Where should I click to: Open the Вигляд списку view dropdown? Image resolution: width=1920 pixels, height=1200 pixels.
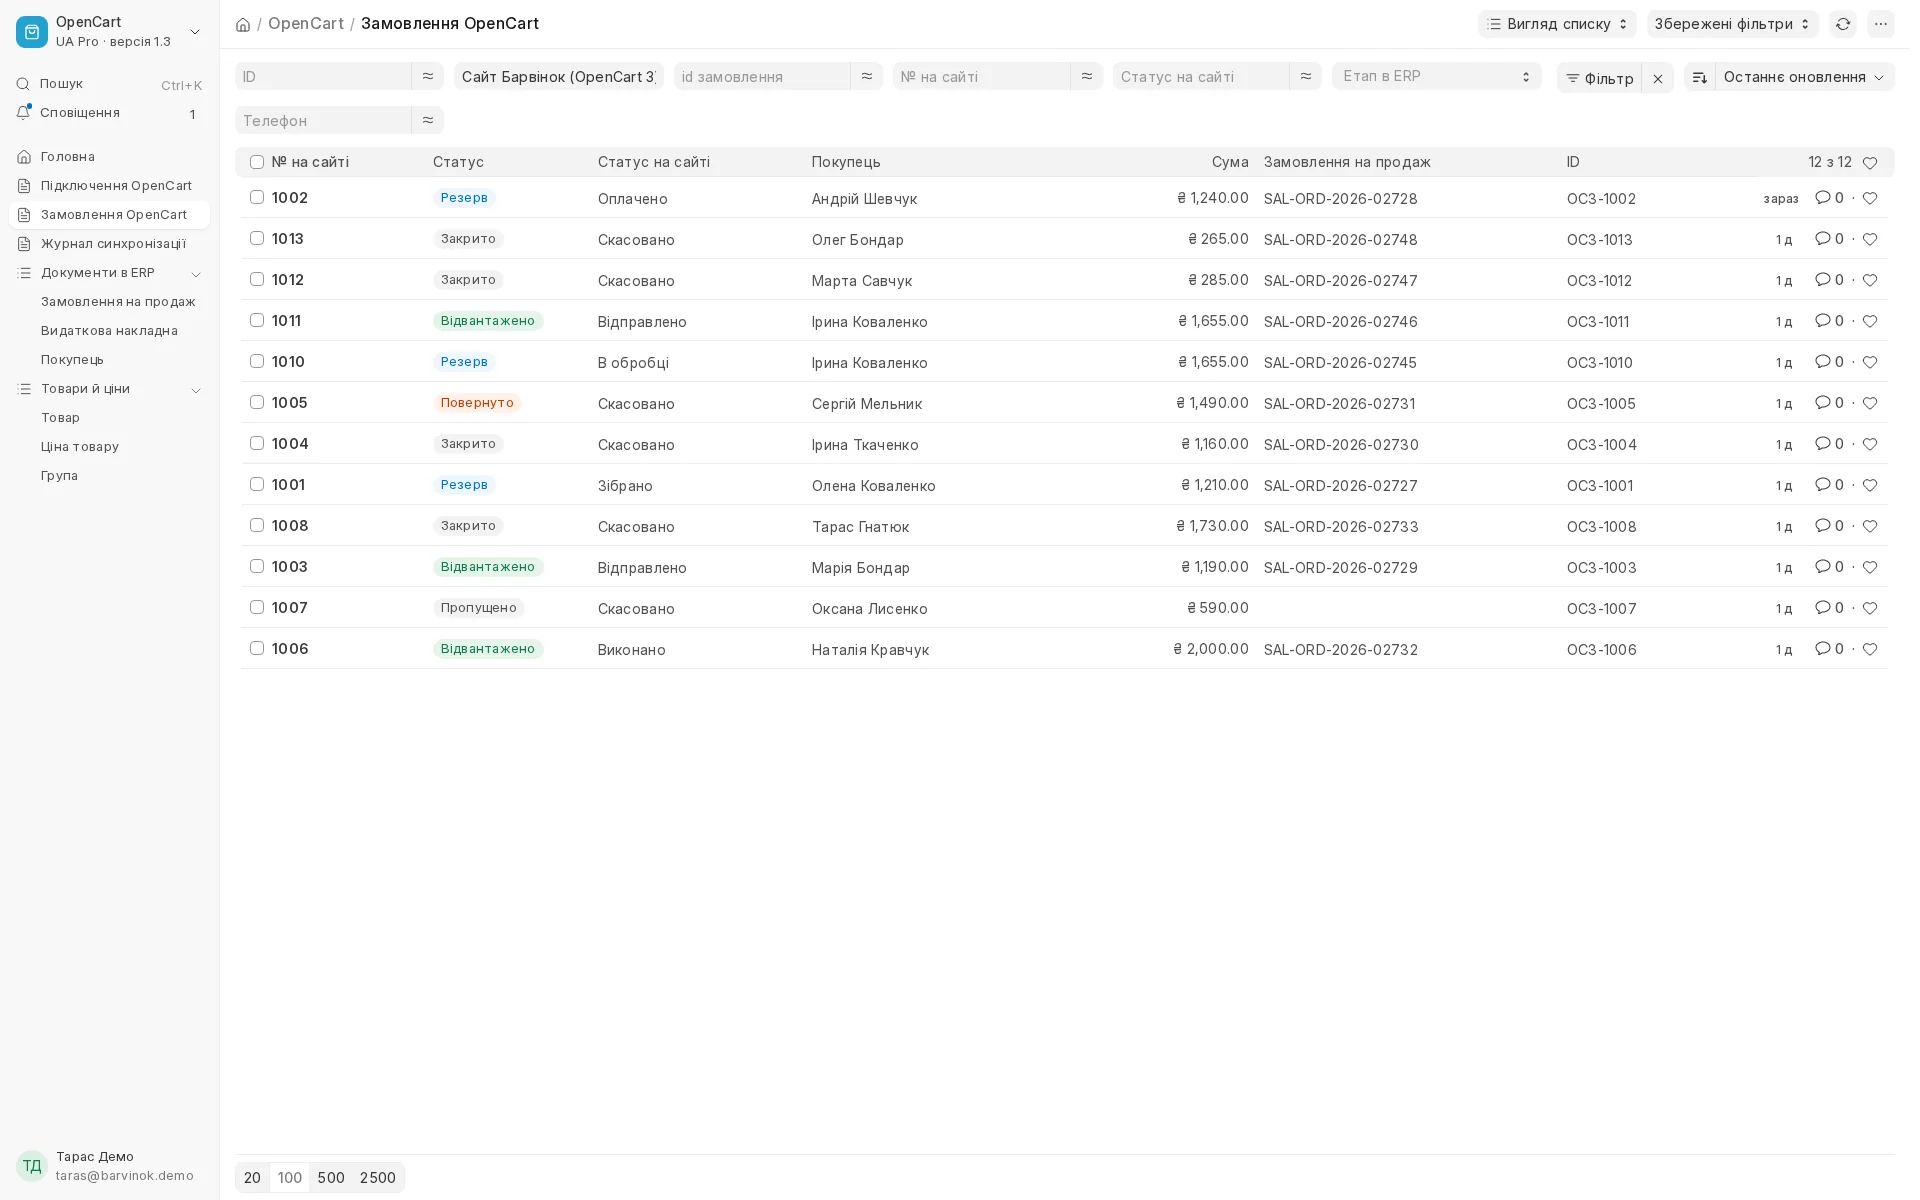pyautogui.click(x=1557, y=24)
